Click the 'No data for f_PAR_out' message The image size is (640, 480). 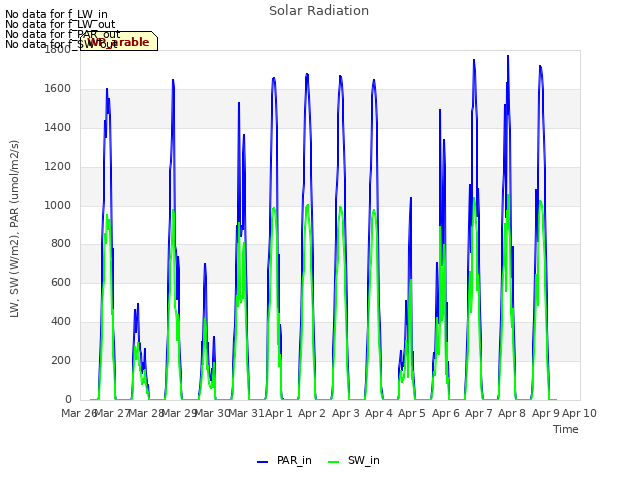coord(62,34)
